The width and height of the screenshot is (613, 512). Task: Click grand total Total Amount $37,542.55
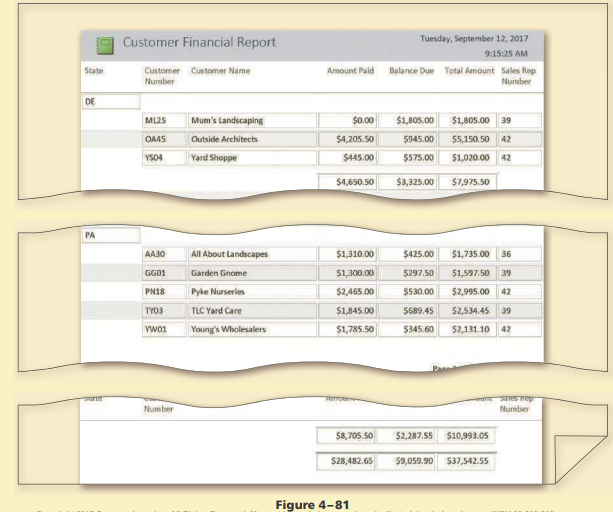tap(466, 461)
